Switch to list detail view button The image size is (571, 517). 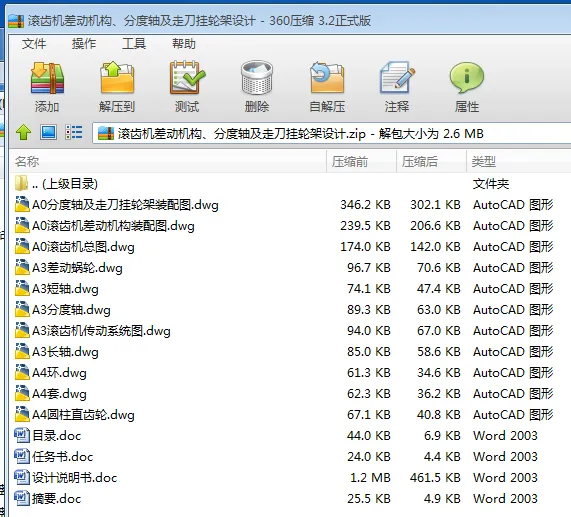pyautogui.click(x=74, y=133)
